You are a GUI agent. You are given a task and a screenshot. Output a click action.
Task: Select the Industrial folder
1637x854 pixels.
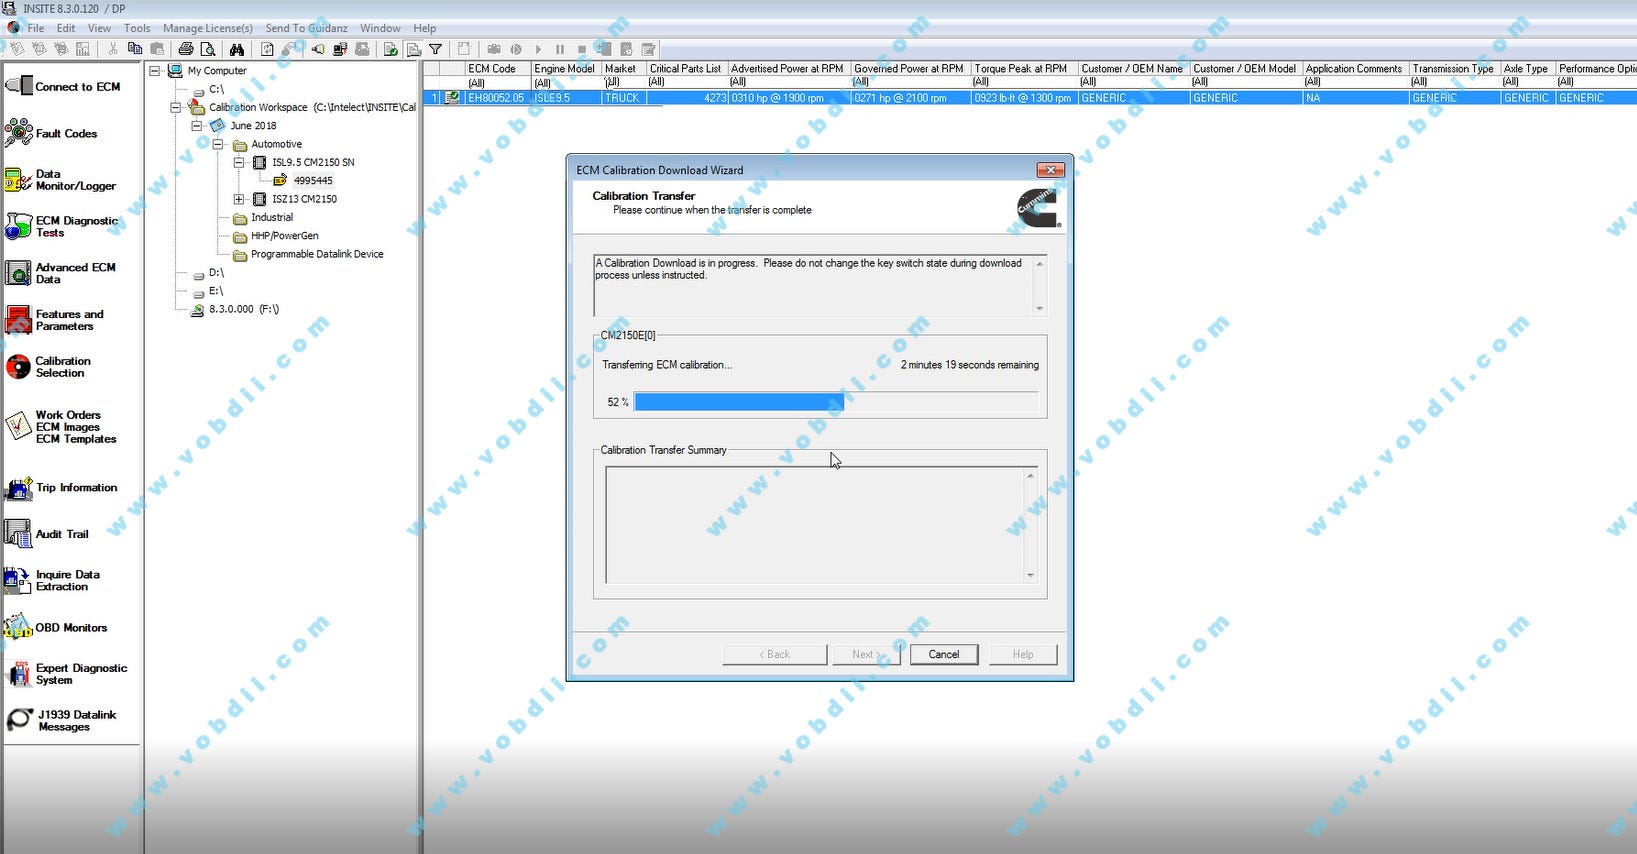272,217
